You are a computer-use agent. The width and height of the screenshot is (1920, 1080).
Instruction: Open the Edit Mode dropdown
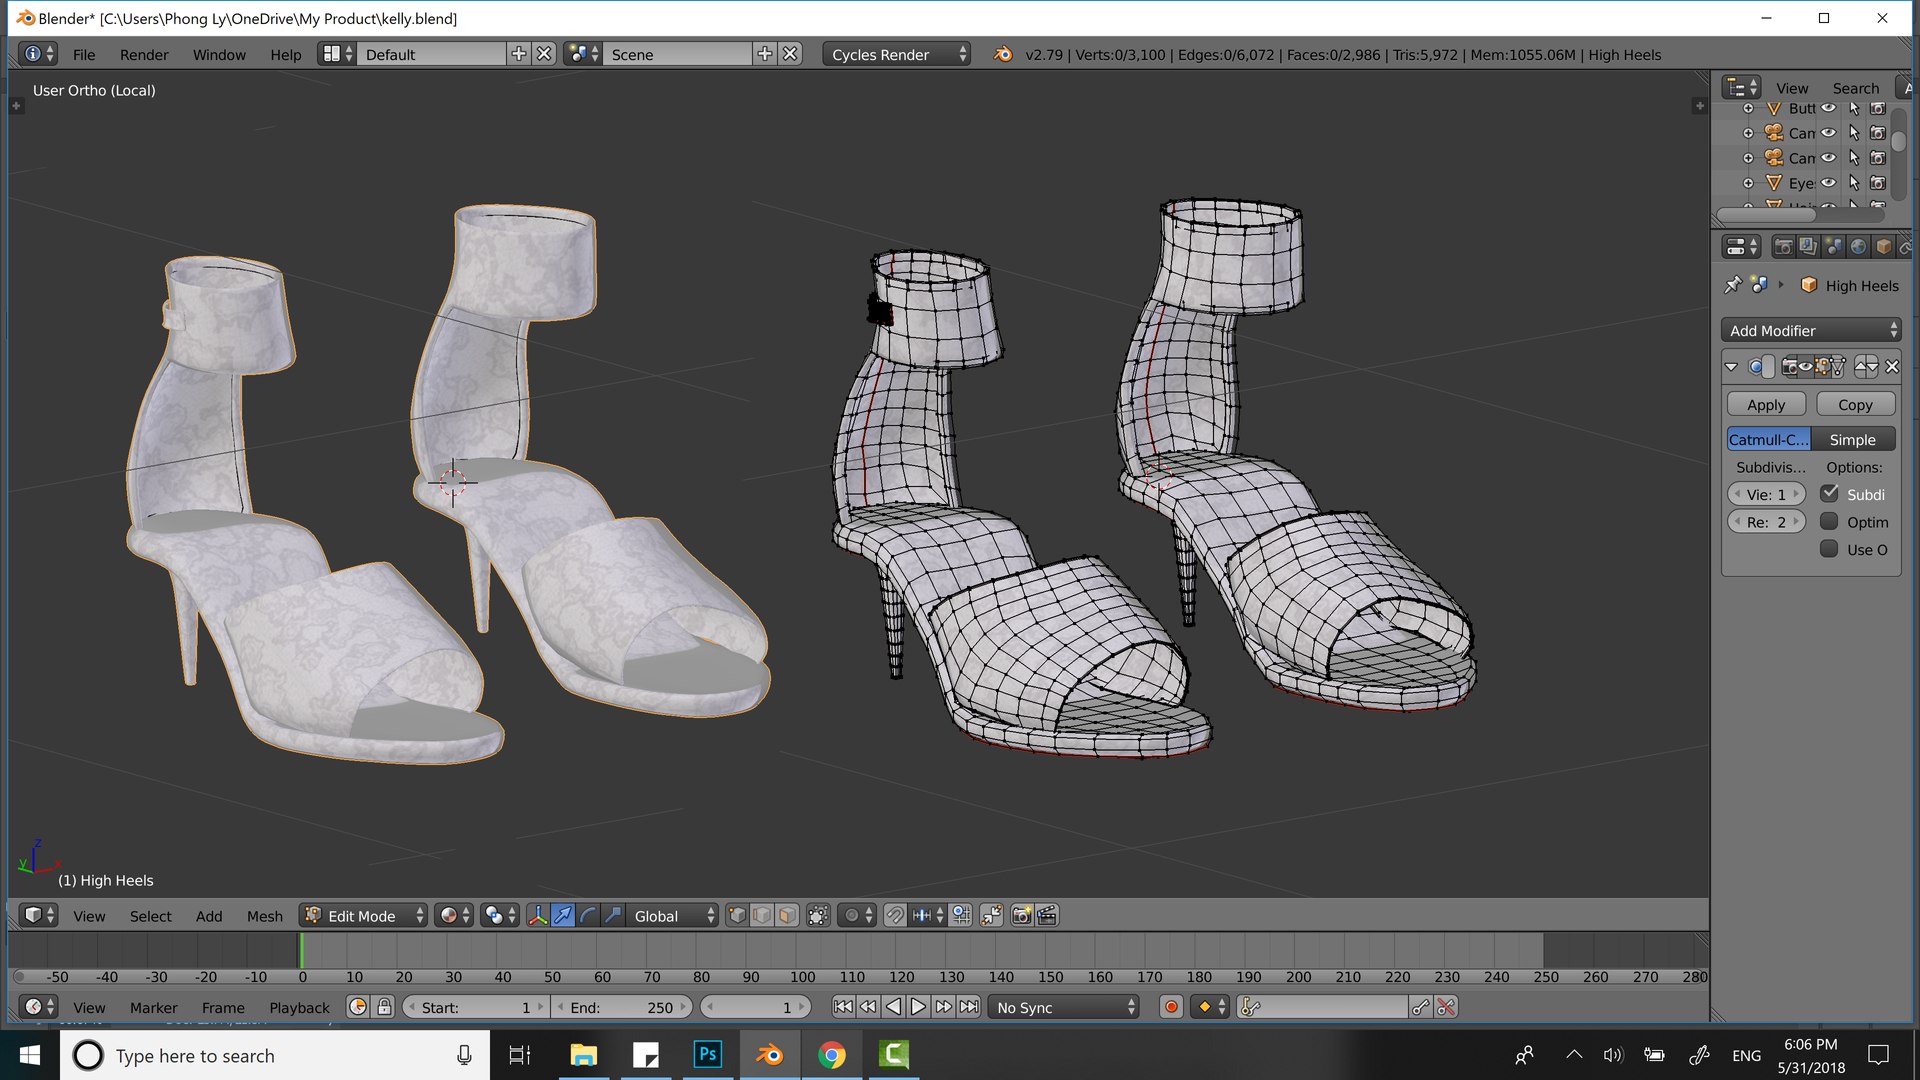(365, 915)
